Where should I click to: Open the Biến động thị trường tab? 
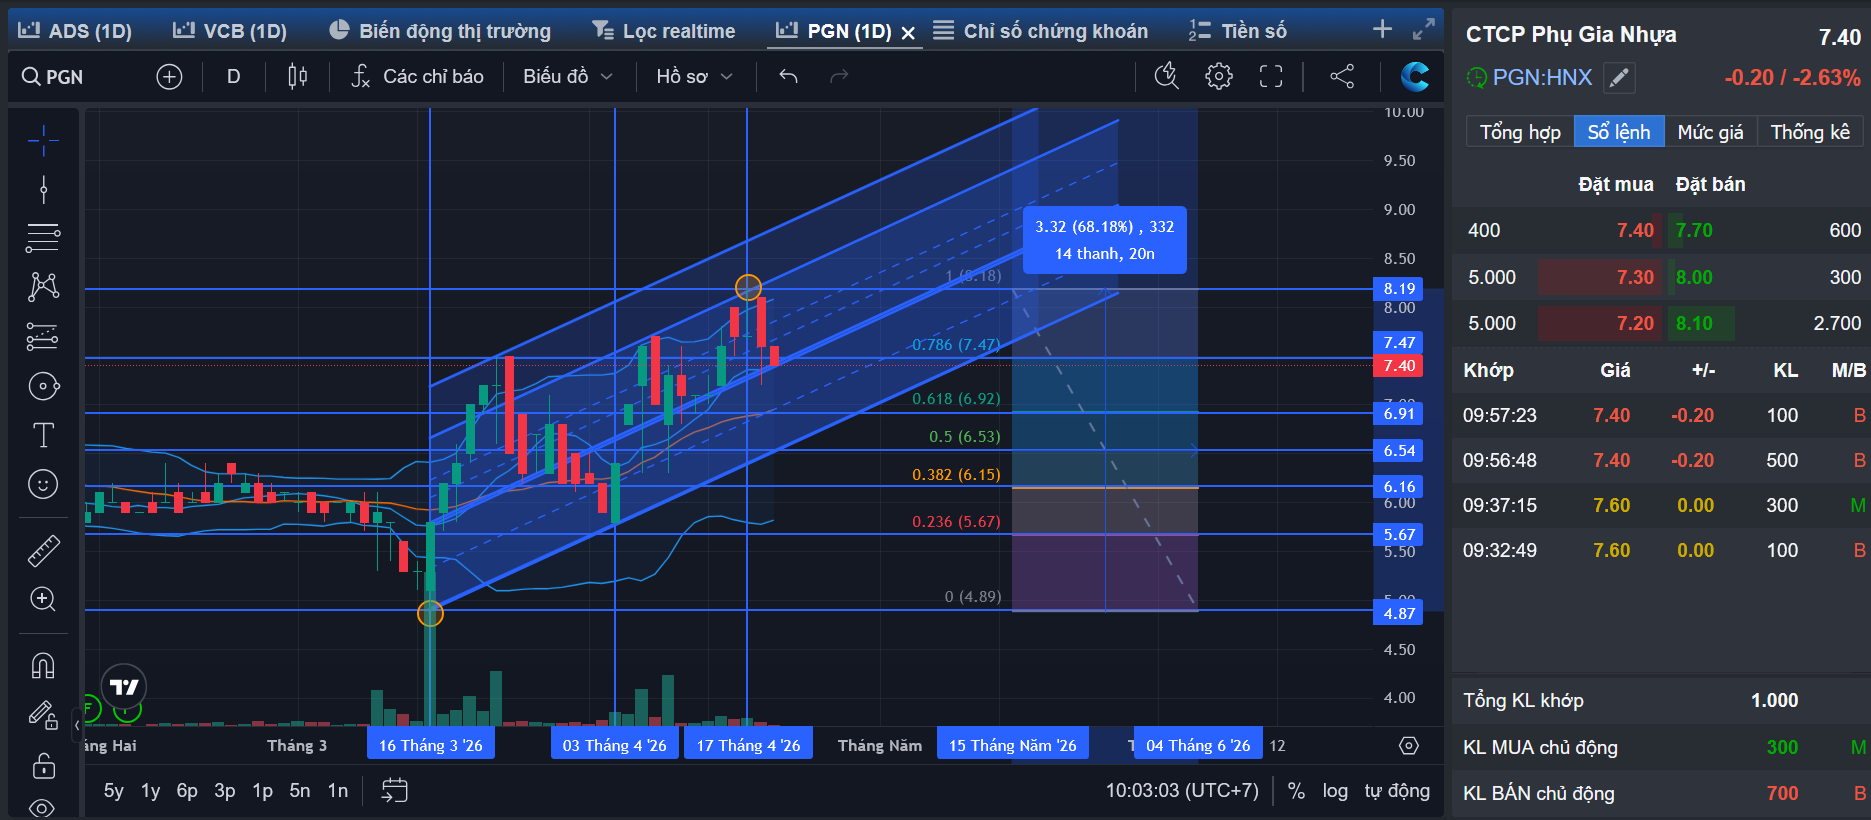440,31
